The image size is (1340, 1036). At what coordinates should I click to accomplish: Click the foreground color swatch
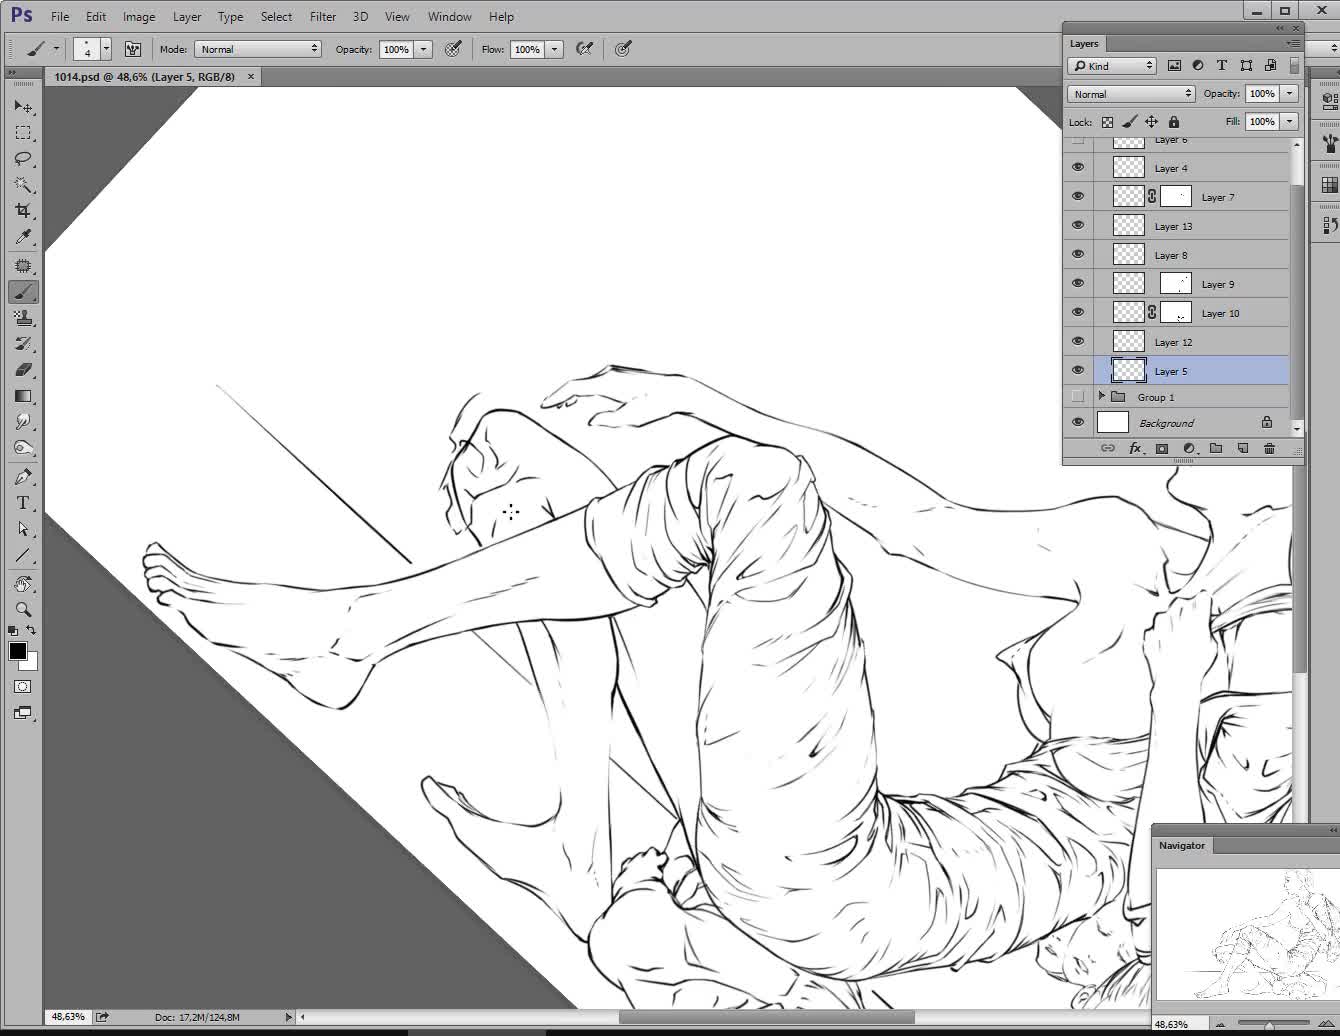point(17,651)
